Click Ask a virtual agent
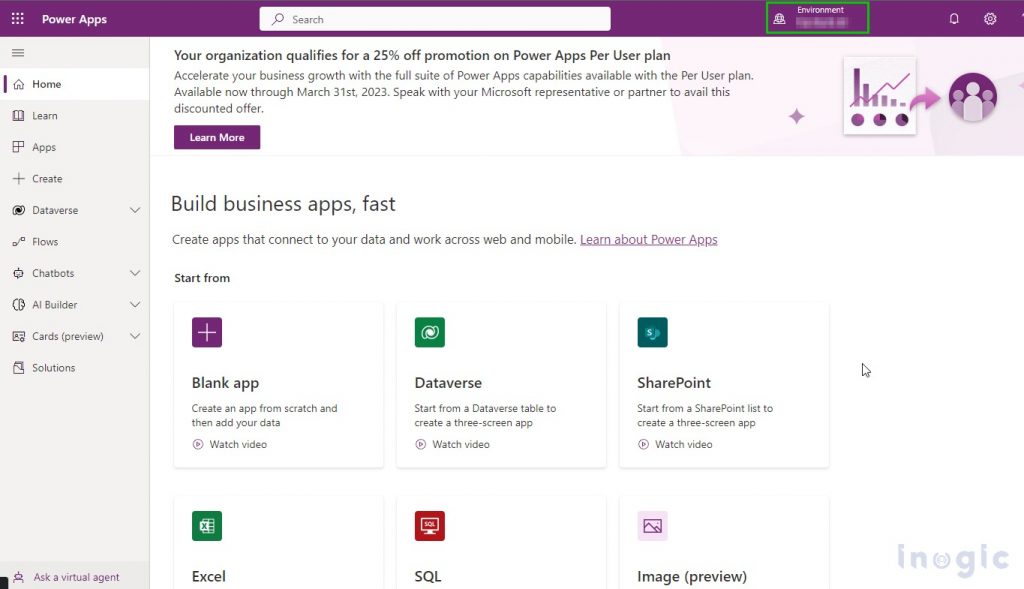This screenshot has height=589, width=1024. click(x=74, y=577)
